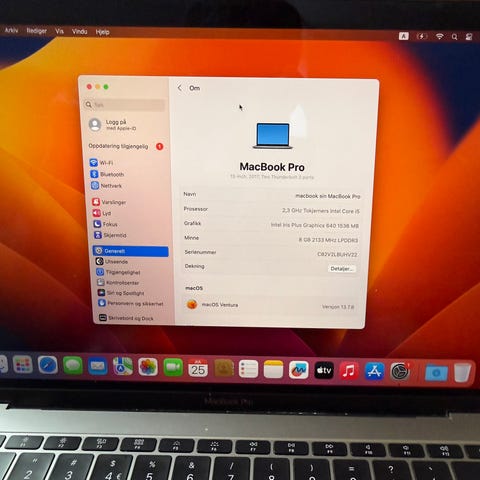
Task: Click the Intel Iris Plus Graphics 640 value
Action: coord(315,225)
